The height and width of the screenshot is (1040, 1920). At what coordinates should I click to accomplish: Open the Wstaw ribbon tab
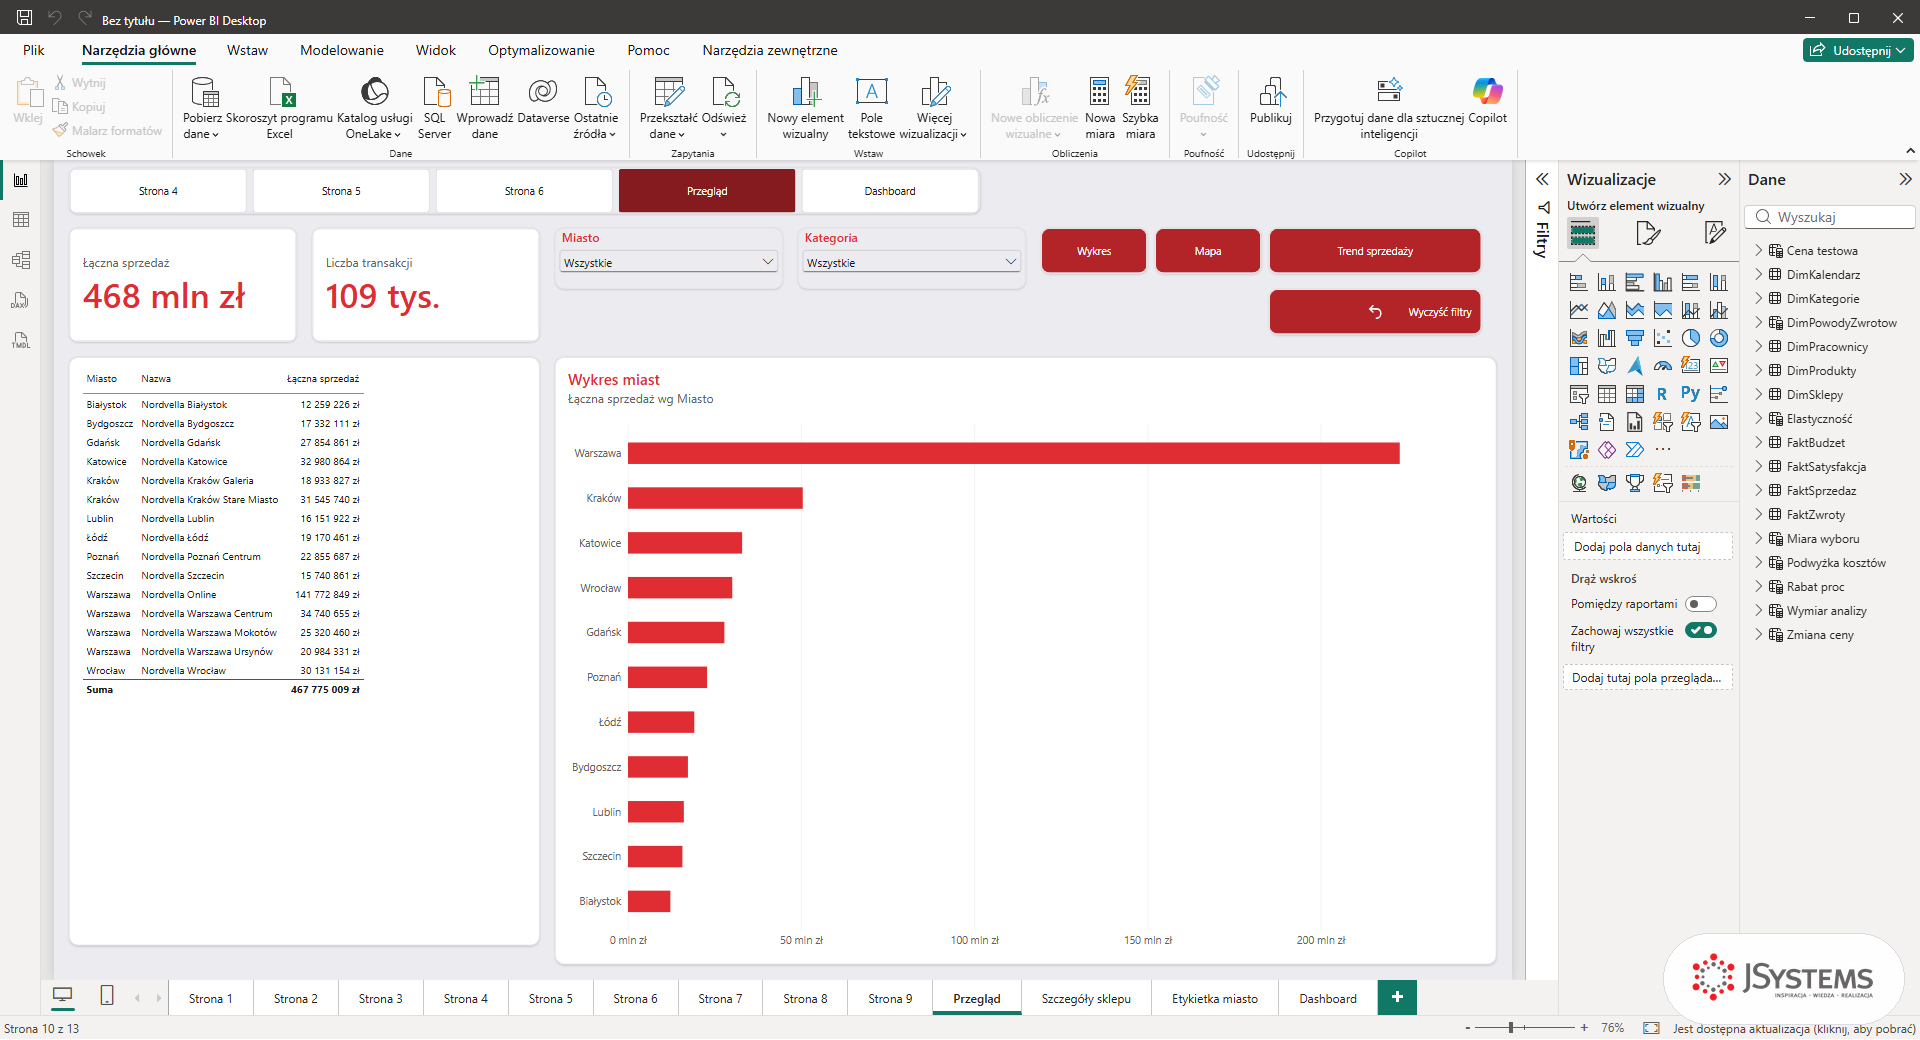coord(247,50)
